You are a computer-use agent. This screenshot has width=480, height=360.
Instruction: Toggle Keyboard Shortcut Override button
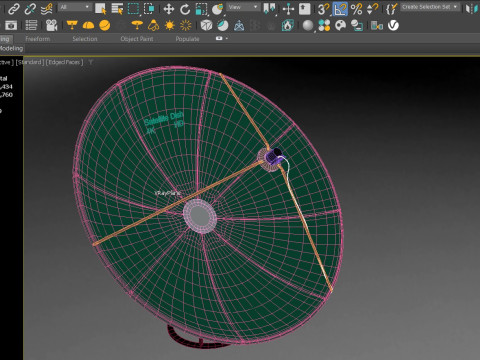point(304,9)
